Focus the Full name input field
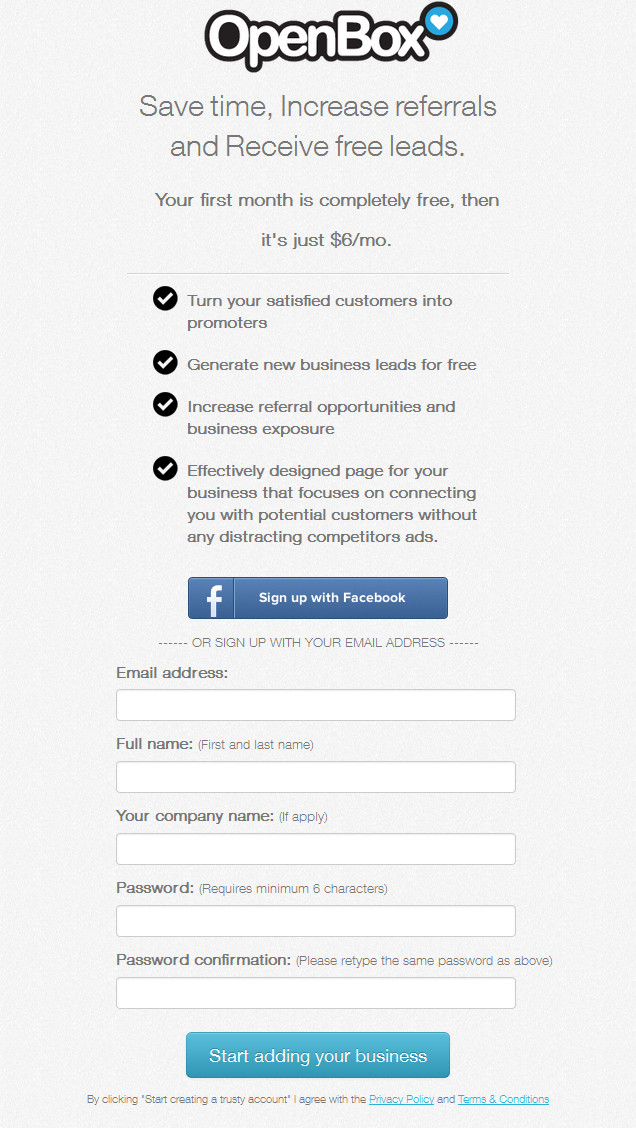Screen dimensions: 636x1128 pos(316,777)
